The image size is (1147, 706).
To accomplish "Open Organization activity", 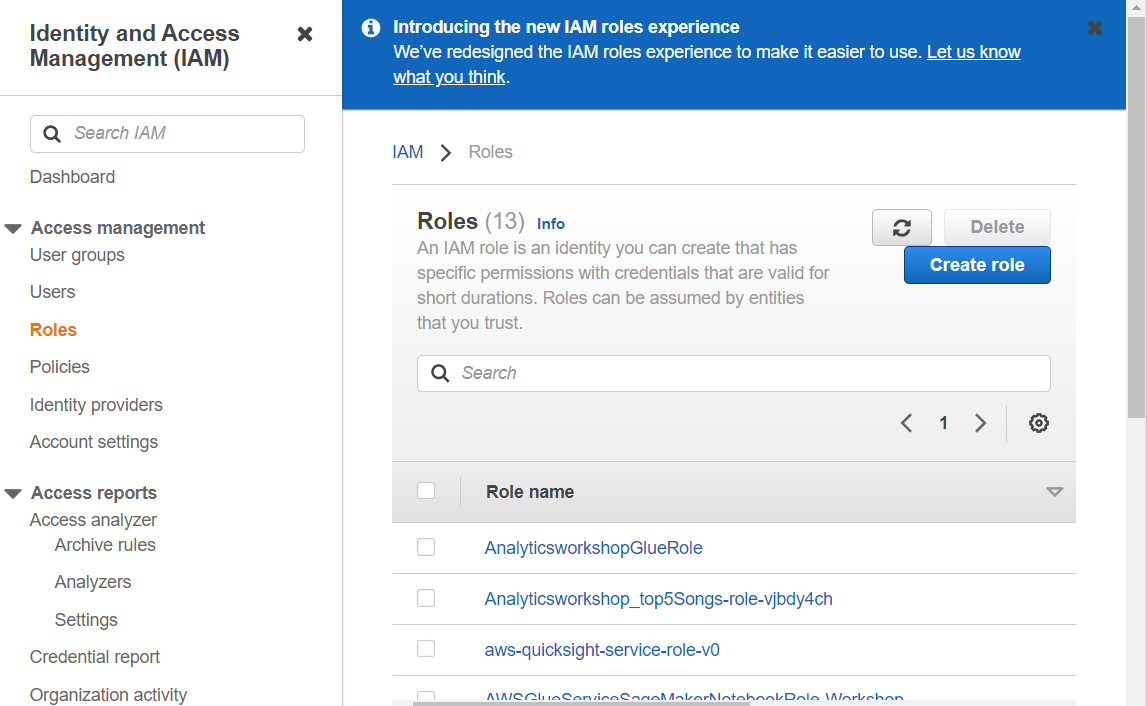I will pyautogui.click(x=108, y=694).
